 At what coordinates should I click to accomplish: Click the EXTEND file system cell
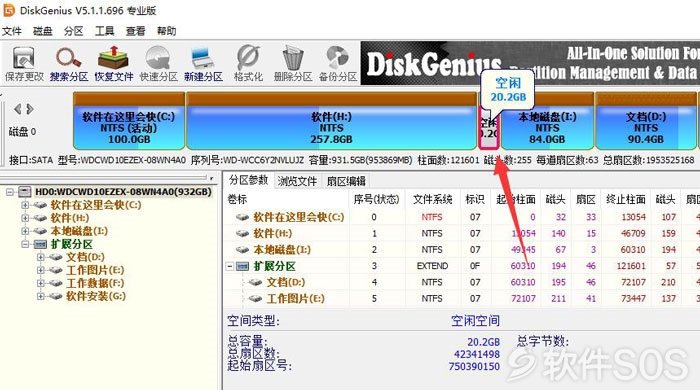432,266
